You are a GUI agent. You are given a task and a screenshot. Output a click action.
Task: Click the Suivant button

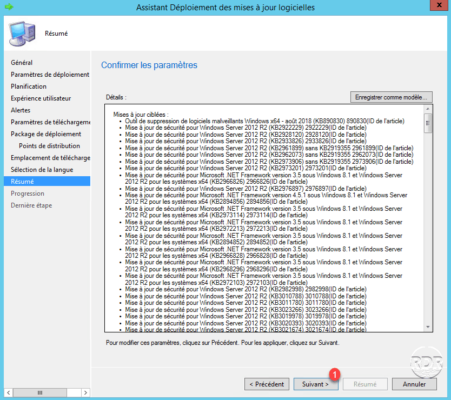tap(315, 384)
